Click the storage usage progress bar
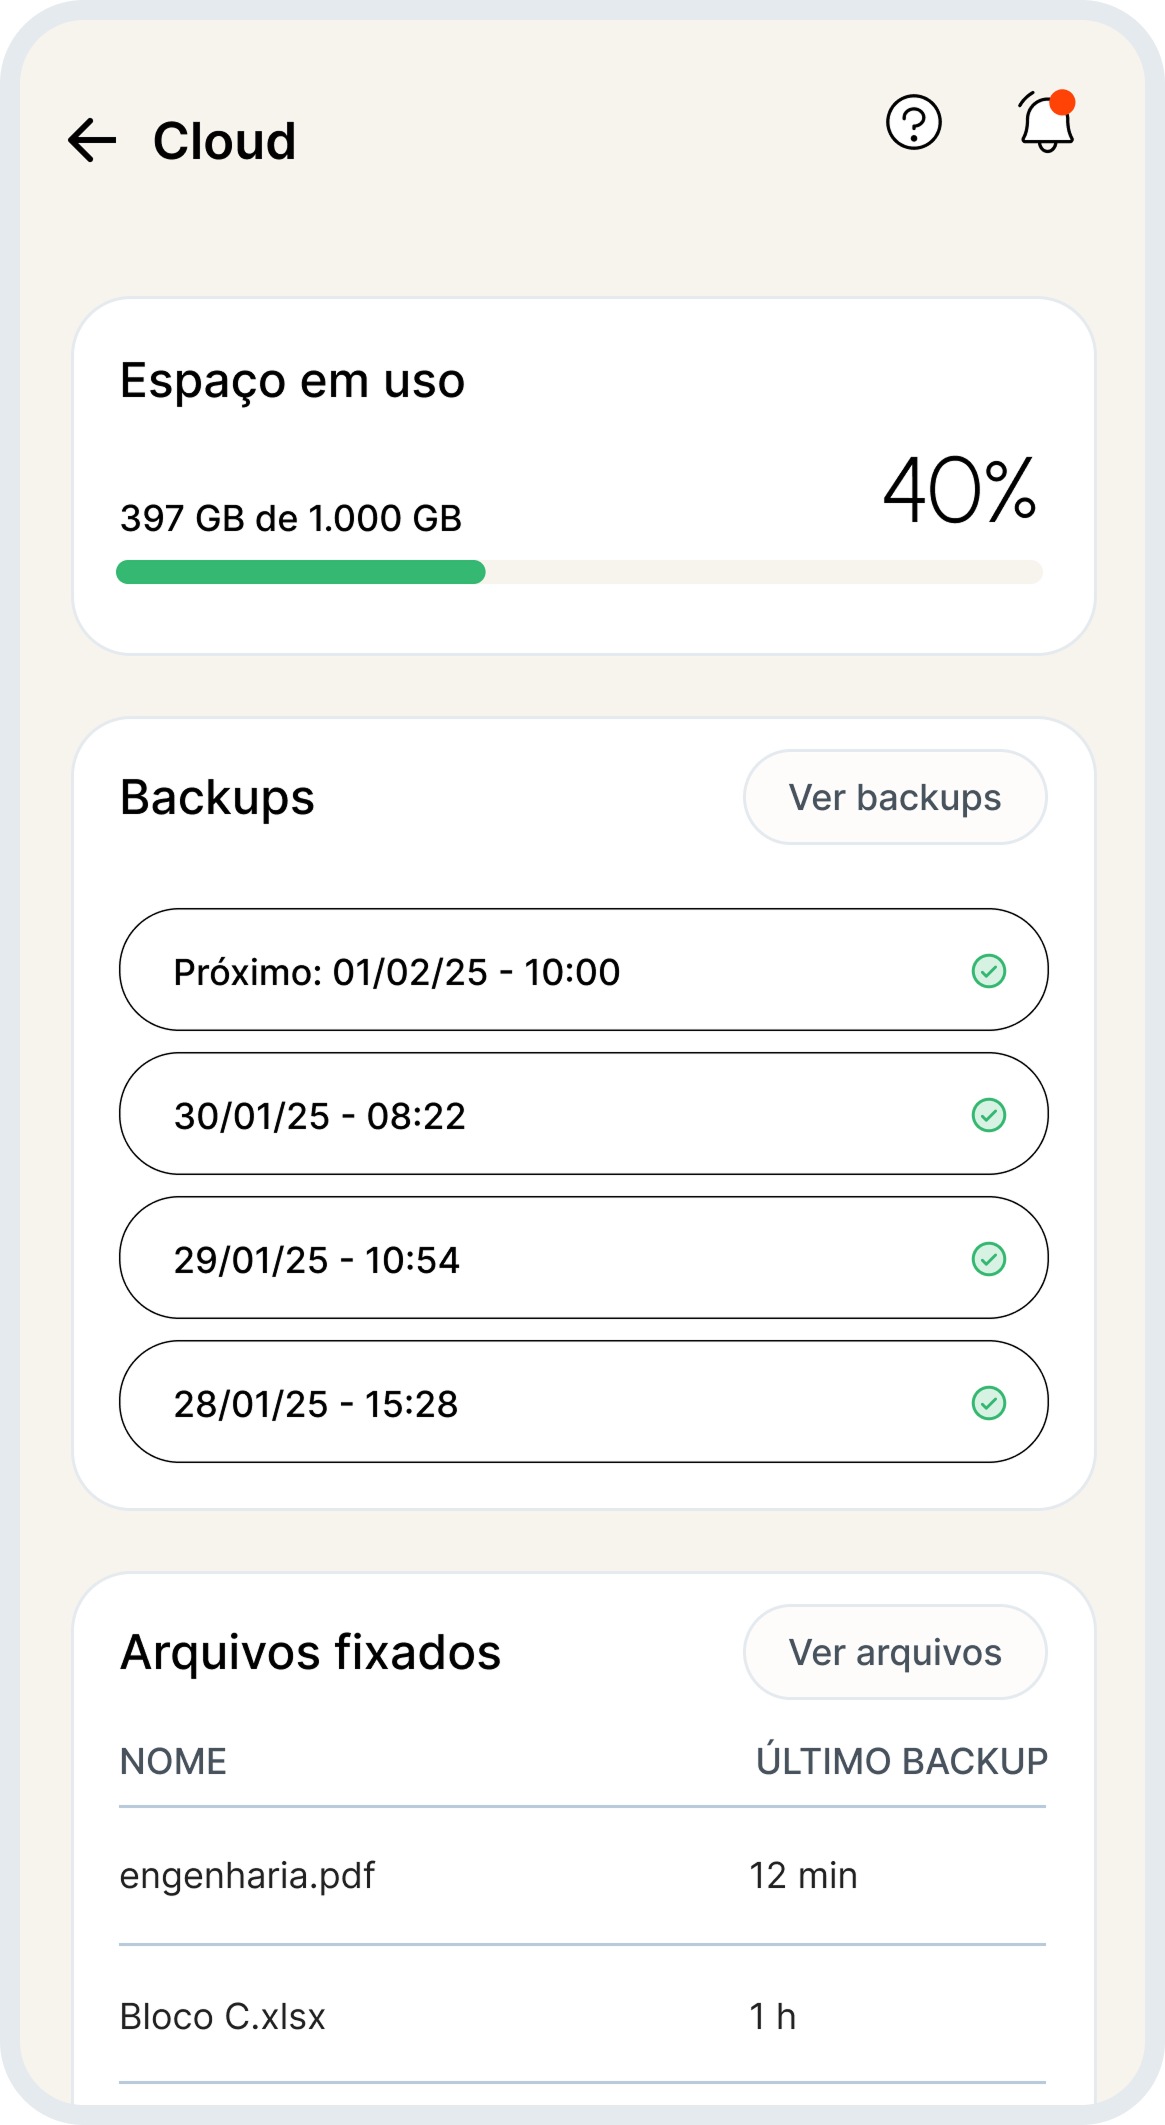1165x2125 pixels. (578, 570)
